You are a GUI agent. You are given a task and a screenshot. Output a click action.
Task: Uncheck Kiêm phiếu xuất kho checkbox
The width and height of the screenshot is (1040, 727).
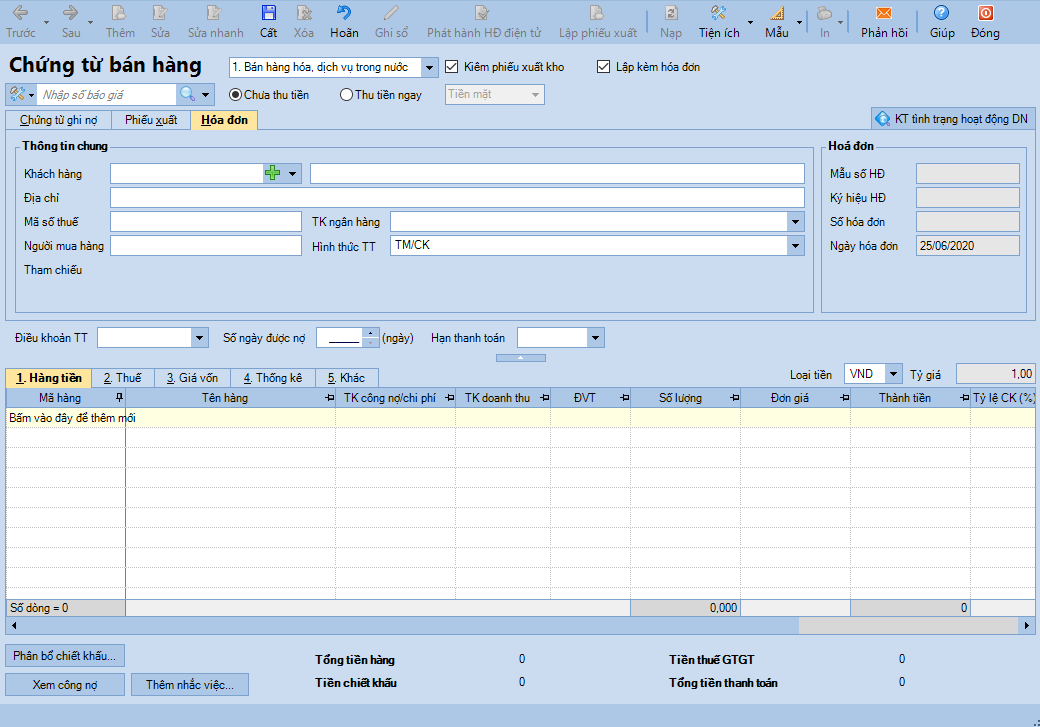pos(452,67)
